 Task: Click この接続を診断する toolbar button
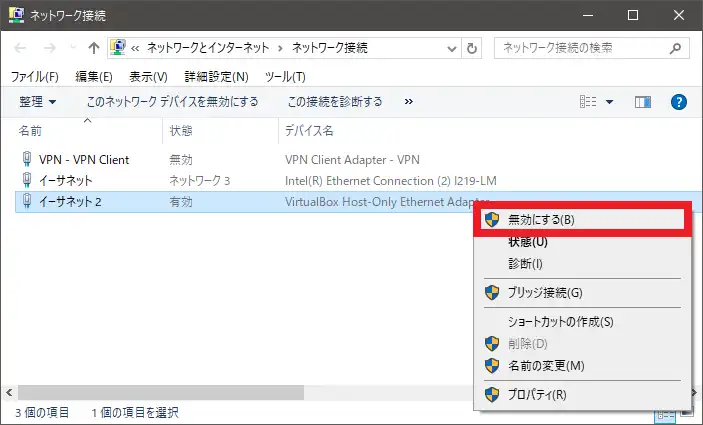(335, 102)
